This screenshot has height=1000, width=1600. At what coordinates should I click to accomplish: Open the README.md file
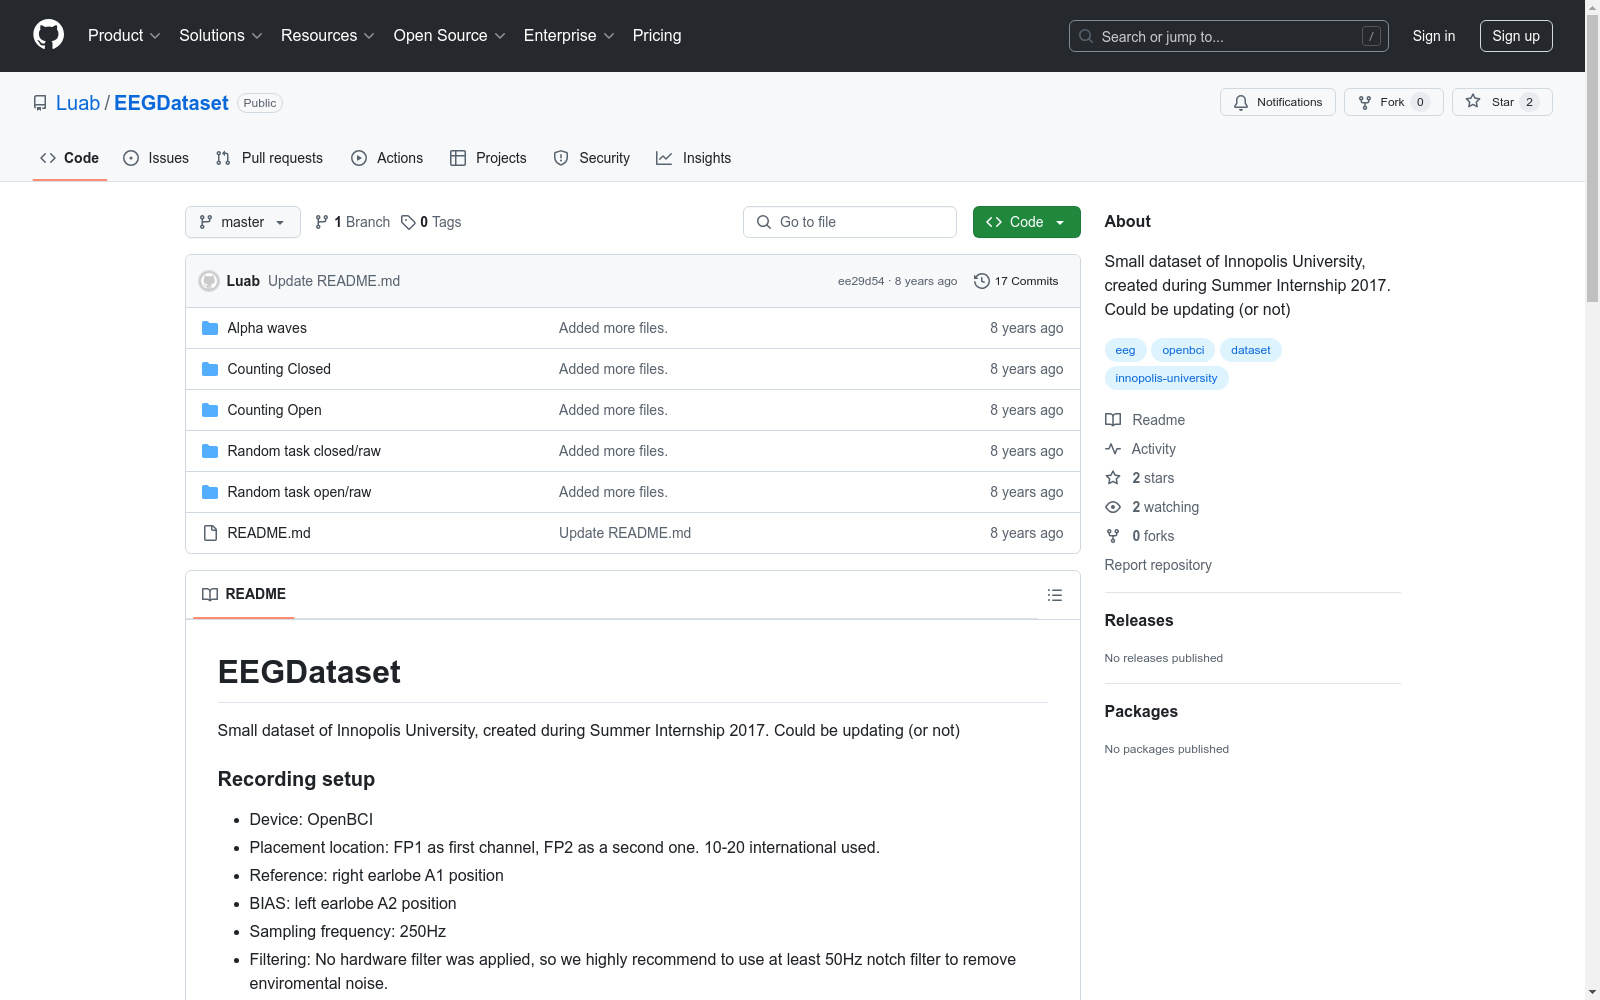[269, 533]
